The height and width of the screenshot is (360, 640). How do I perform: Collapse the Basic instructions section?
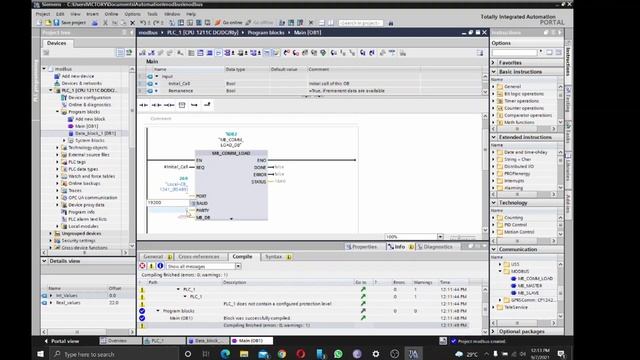pyautogui.click(x=494, y=72)
